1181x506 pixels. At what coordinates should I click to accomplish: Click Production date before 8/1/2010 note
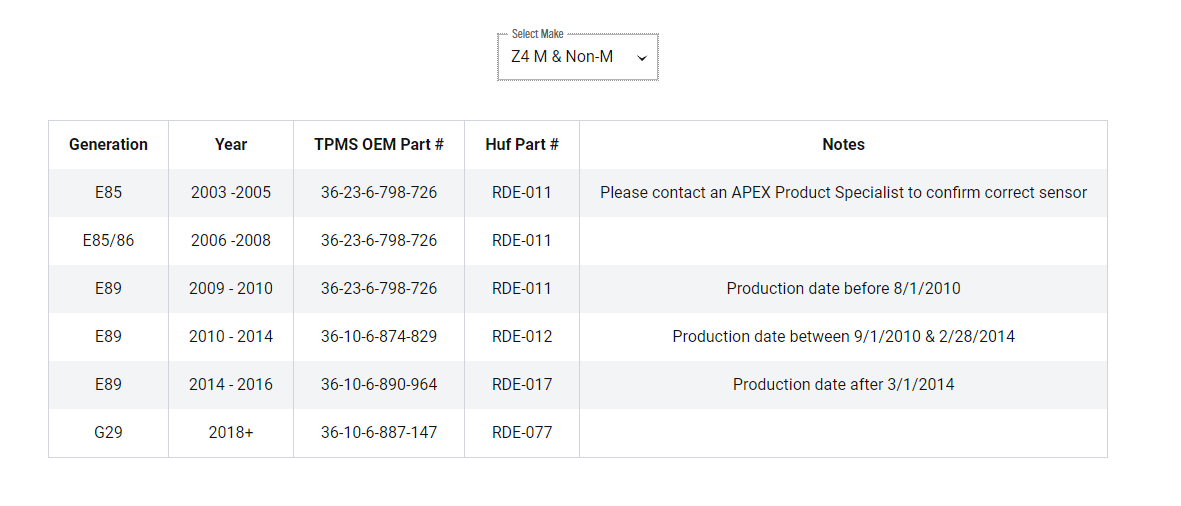[x=844, y=288]
